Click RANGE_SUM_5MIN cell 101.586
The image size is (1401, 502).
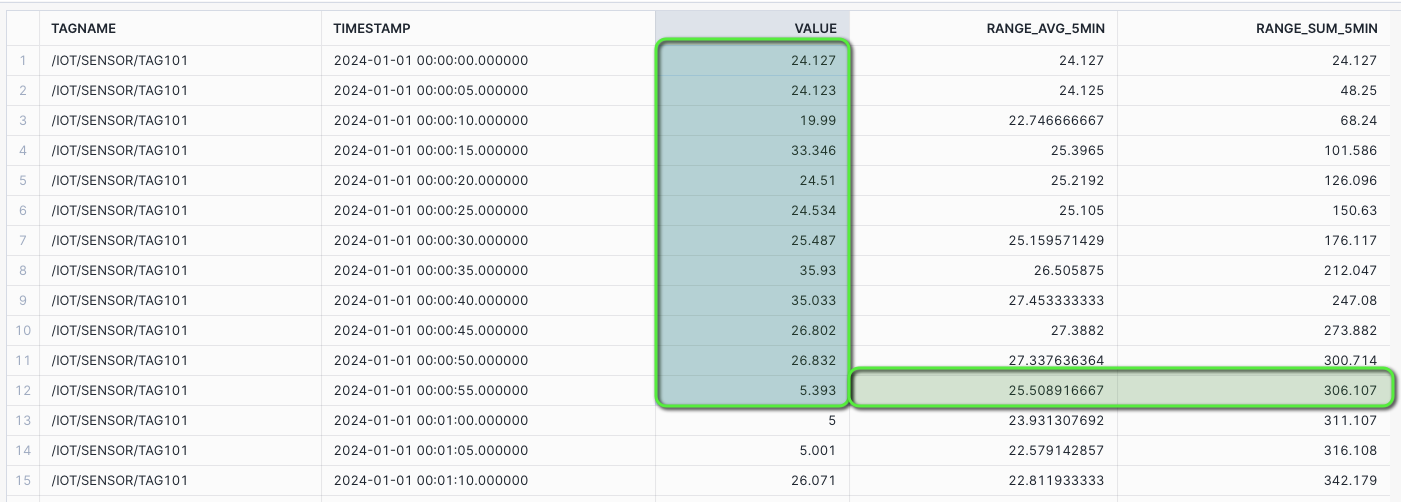pos(1254,150)
